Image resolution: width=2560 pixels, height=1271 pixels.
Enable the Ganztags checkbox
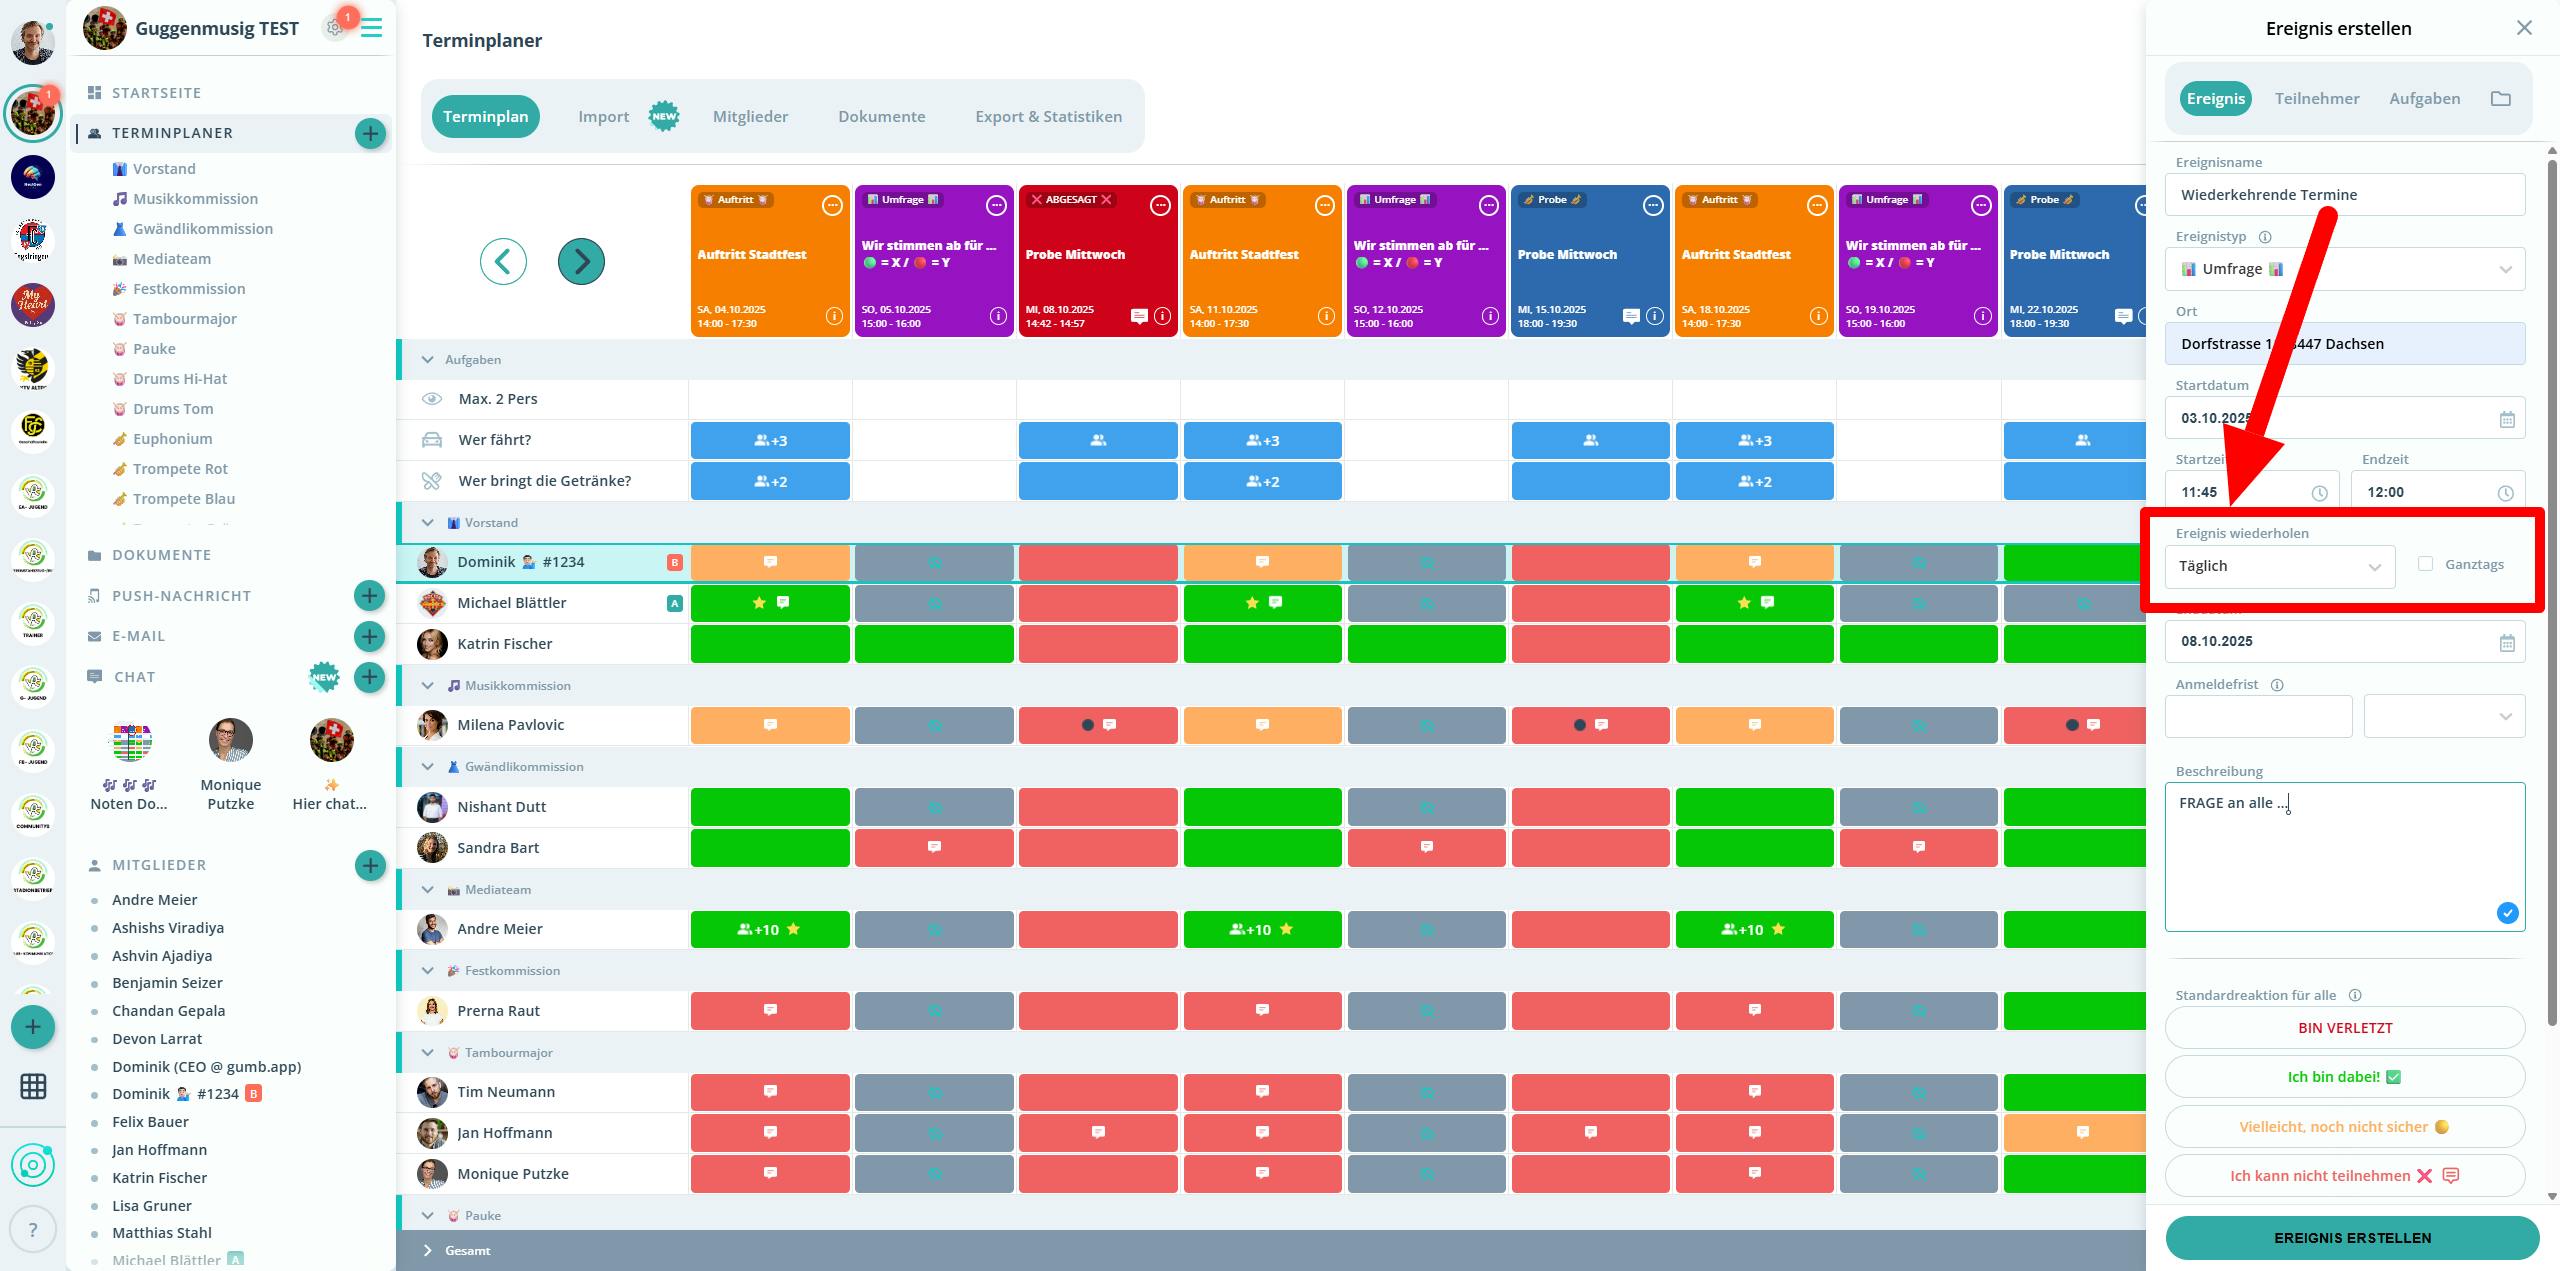pos(2425,564)
